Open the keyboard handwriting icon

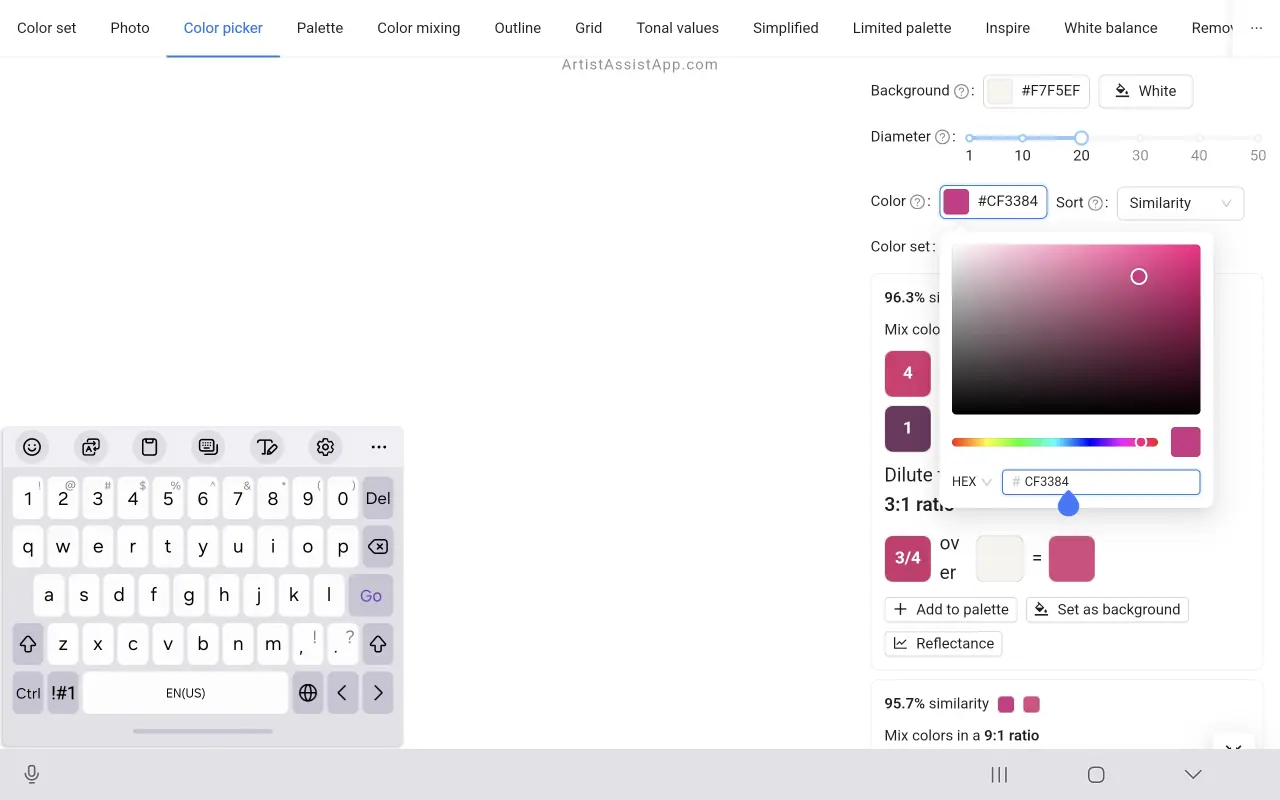click(x=266, y=447)
